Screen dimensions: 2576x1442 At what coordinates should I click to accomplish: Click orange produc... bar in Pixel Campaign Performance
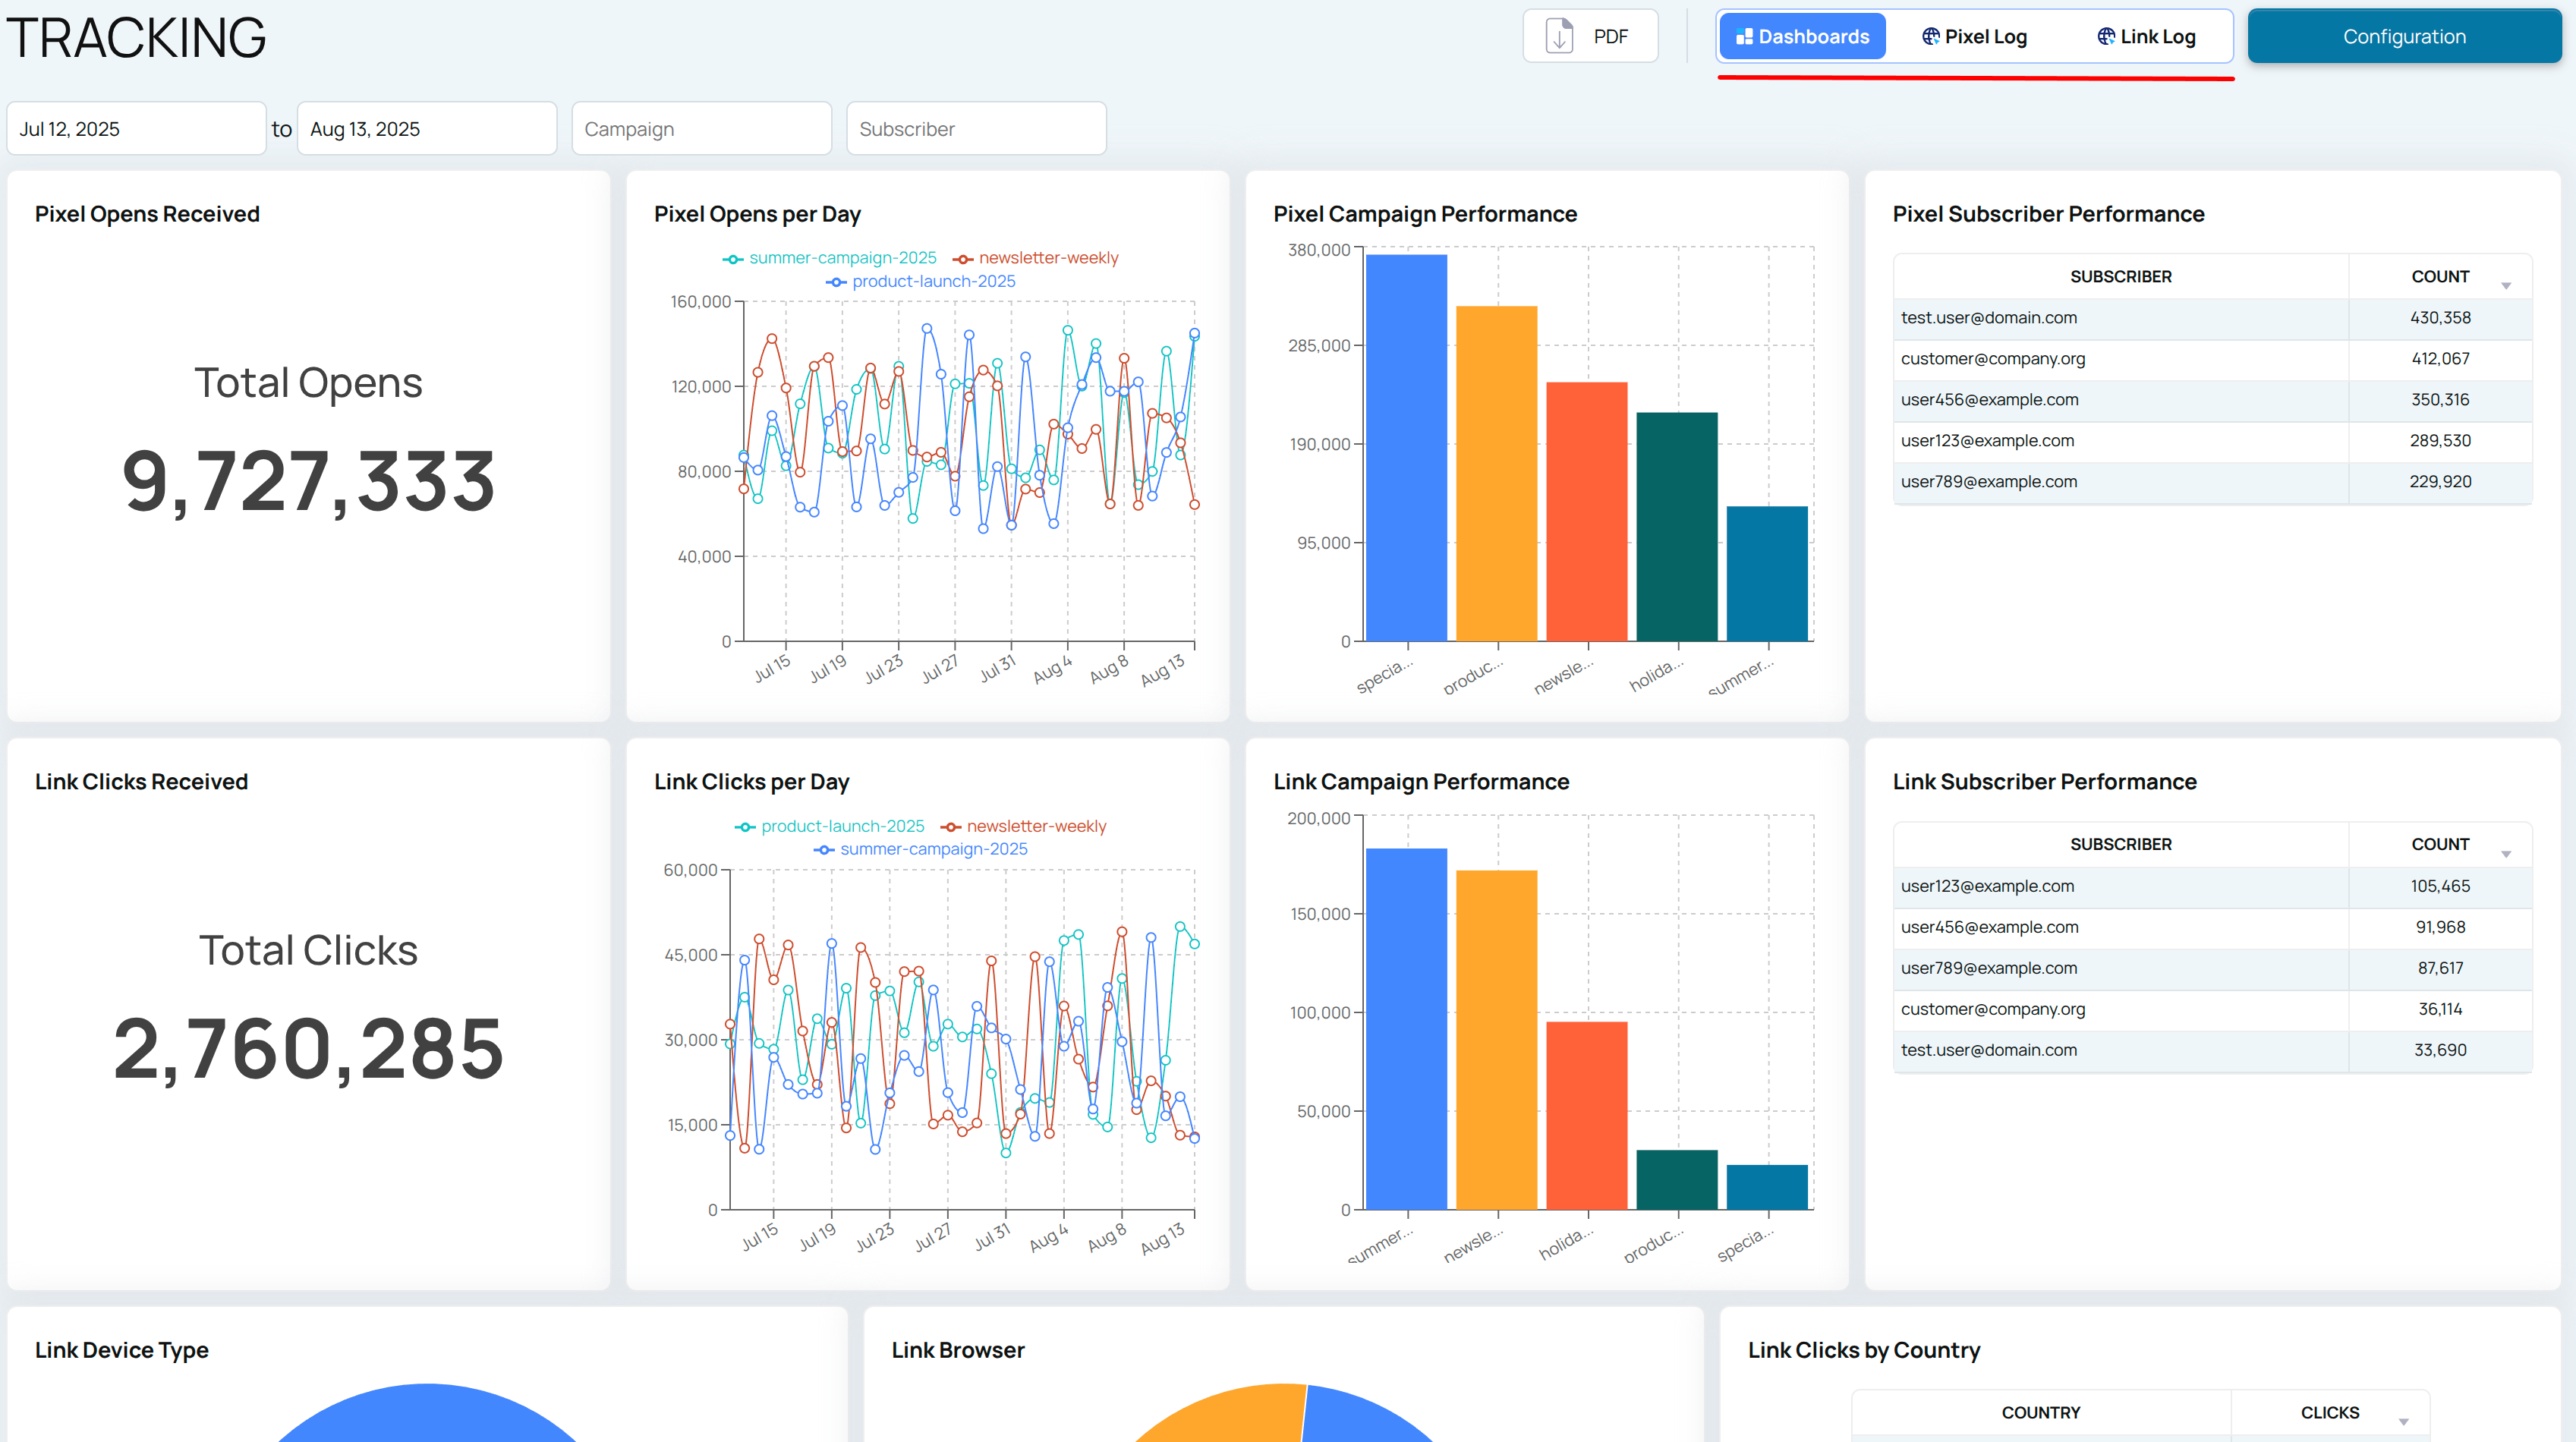coord(1496,474)
